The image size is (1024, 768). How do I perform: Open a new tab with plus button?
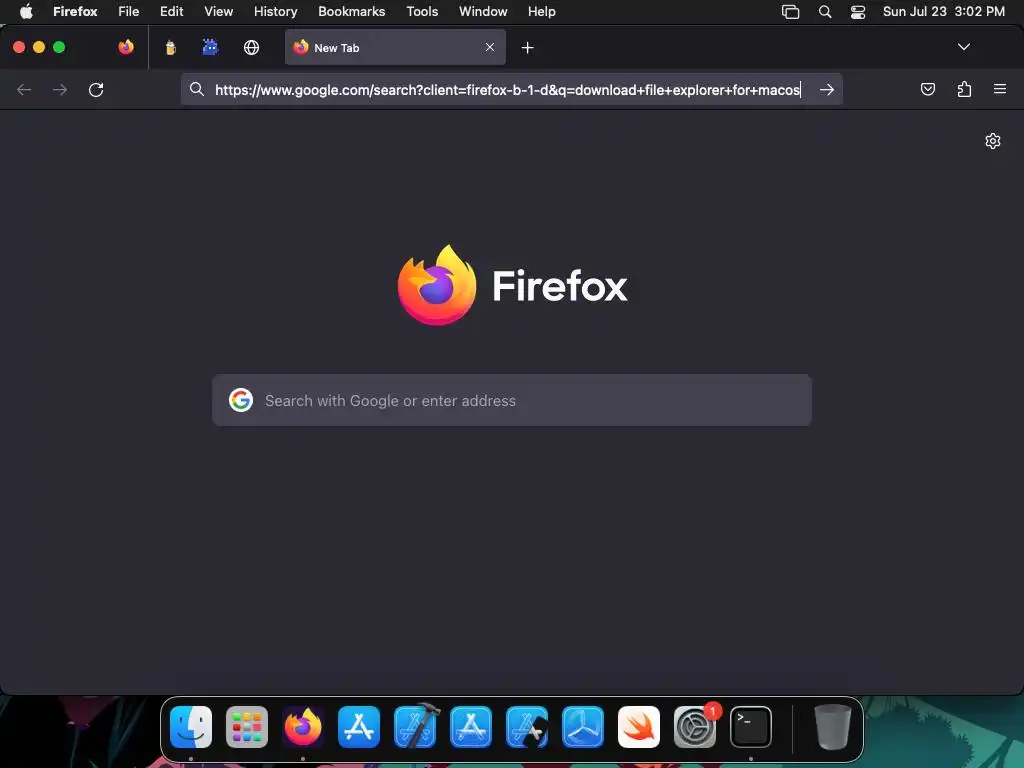[x=528, y=48]
